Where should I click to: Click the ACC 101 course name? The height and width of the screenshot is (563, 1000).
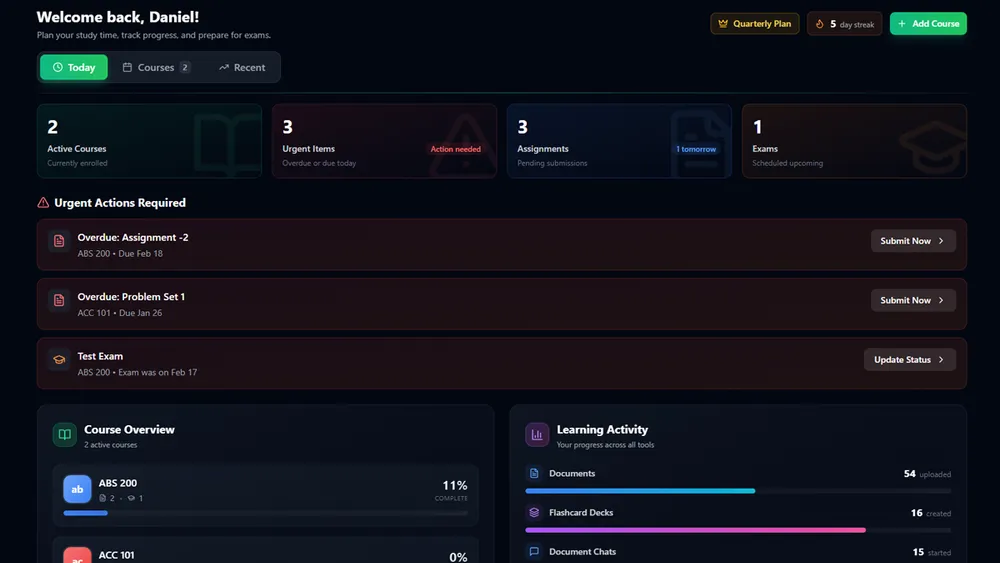[x=117, y=555]
